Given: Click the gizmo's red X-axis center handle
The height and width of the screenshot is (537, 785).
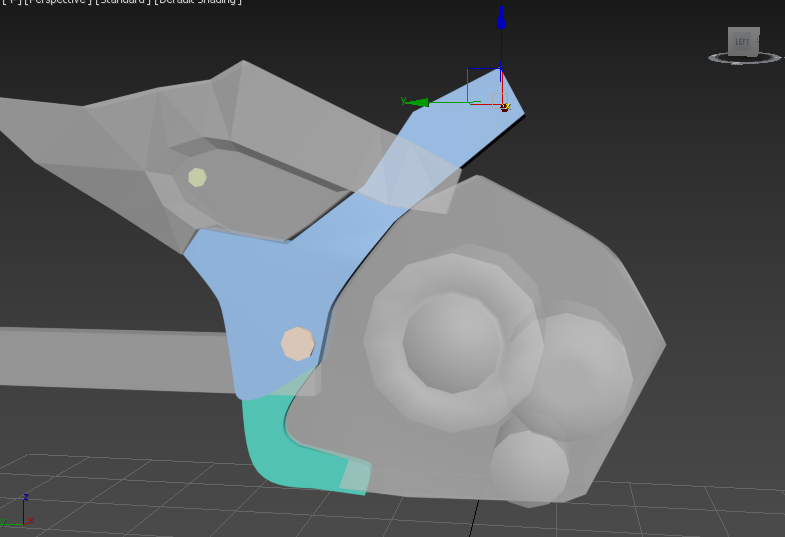Looking at the screenshot, I should pyautogui.click(x=505, y=107).
